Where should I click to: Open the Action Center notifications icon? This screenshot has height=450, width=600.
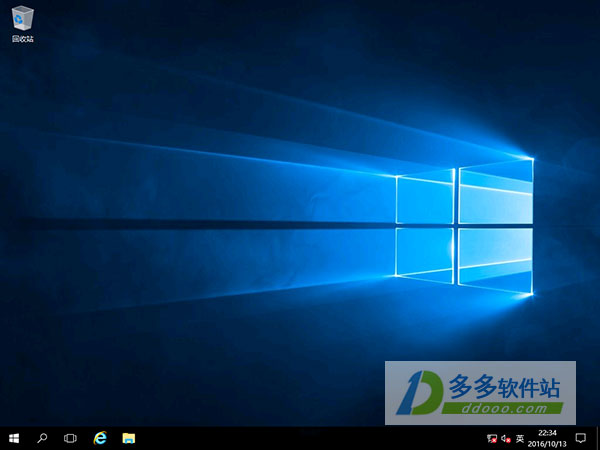[x=581, y=438]
